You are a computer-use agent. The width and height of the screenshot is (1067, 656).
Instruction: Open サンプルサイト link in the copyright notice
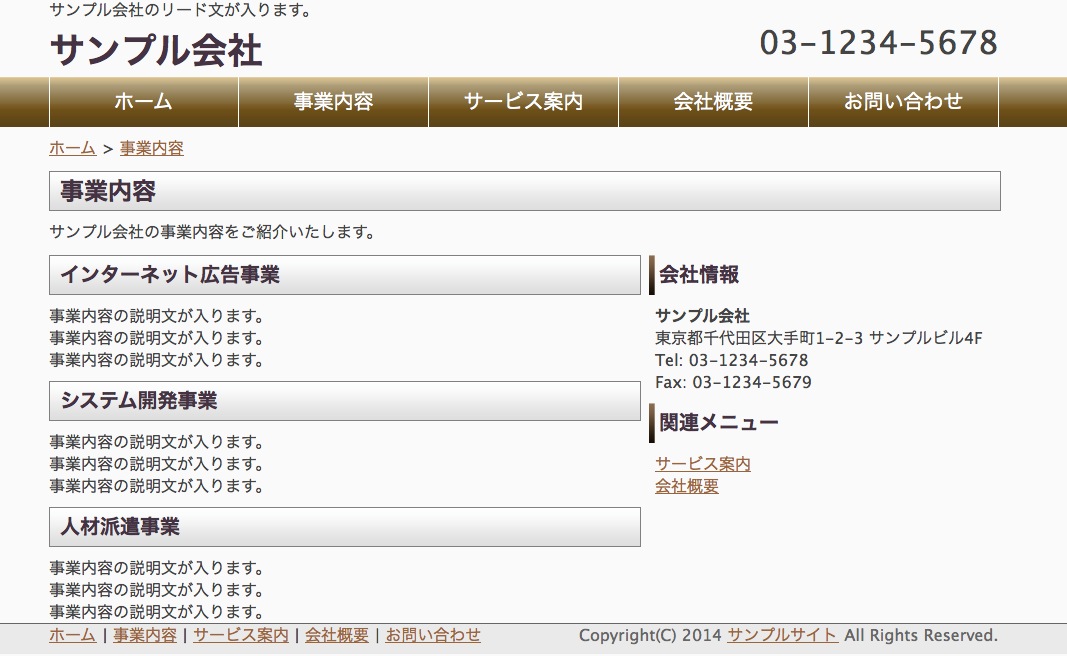tap(782, 635)
